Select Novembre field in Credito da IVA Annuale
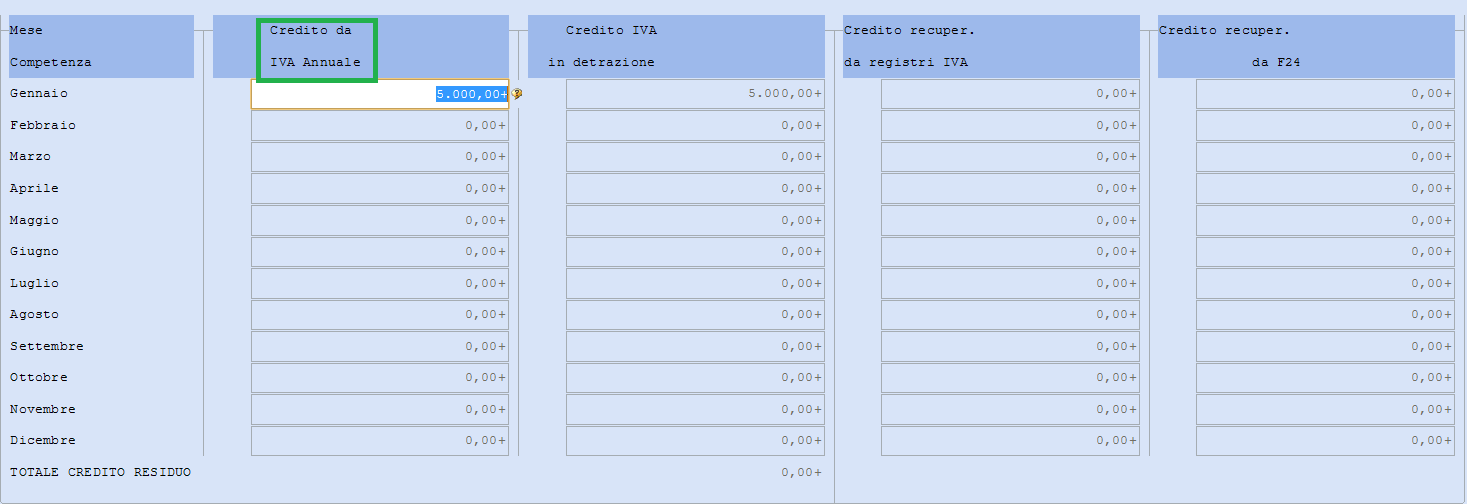This screenshot has height=504, width=1467. [x=380, y=409]
